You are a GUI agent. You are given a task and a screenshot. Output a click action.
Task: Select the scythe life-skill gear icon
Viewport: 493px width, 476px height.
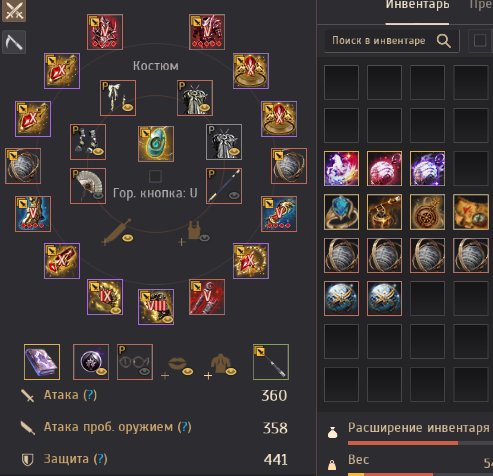coord(14,42)
